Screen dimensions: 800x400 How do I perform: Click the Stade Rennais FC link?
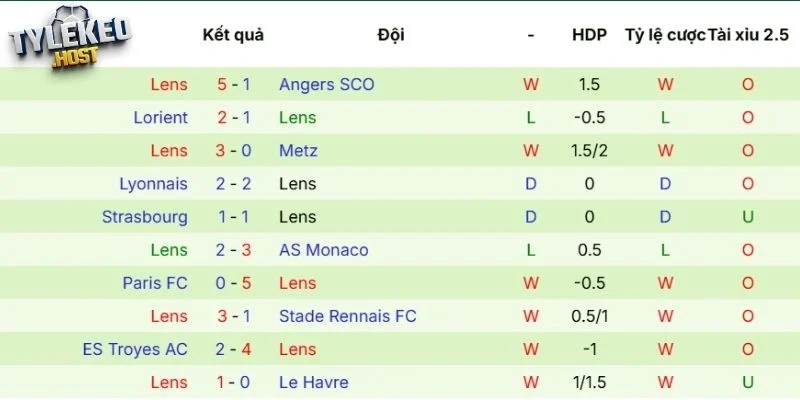click(348, 316)
